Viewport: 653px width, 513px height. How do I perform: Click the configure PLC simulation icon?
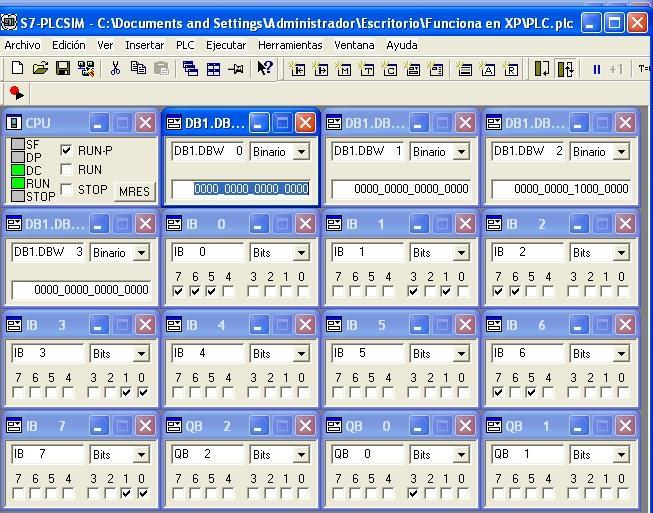pos(86,68)
